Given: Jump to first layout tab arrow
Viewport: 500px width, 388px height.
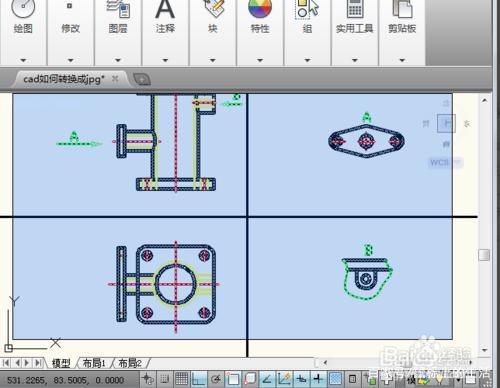Looking at the screenshot, I should click(x=6, y=363).
